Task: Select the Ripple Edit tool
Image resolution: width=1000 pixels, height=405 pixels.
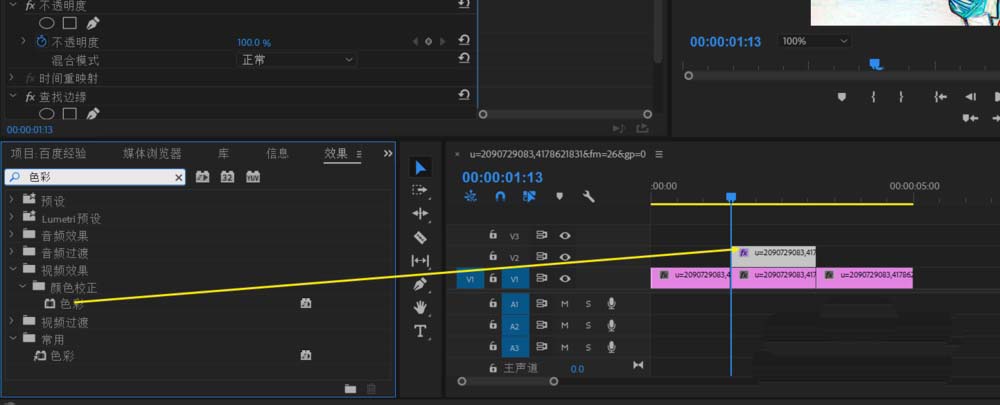Action: (x=420, y=213)
